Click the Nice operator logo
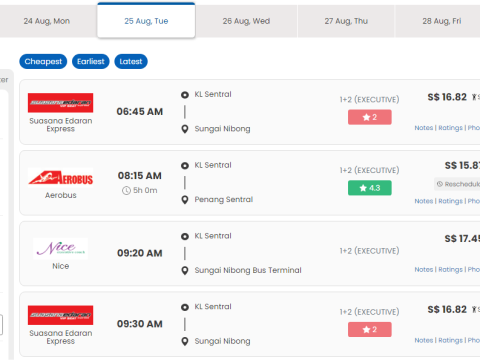Screen dimensions: 480x360 coord(60,248)
